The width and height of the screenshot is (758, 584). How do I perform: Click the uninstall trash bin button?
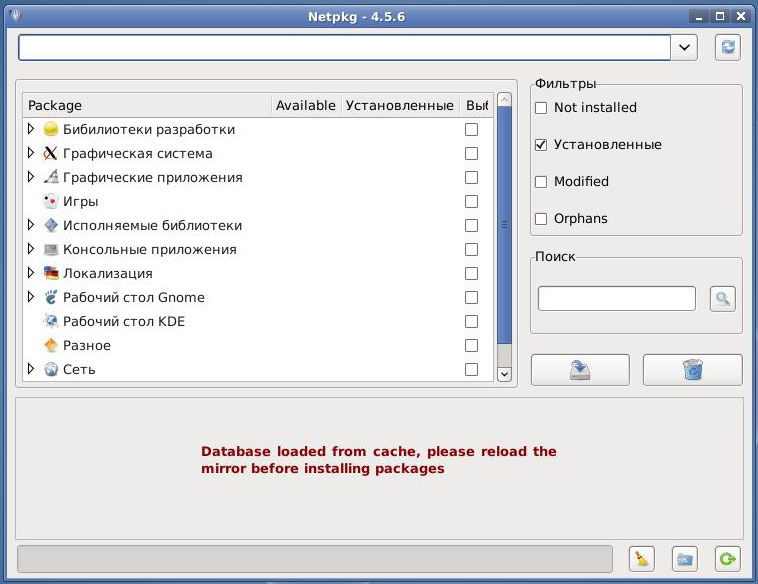click(x=692, y=370)
